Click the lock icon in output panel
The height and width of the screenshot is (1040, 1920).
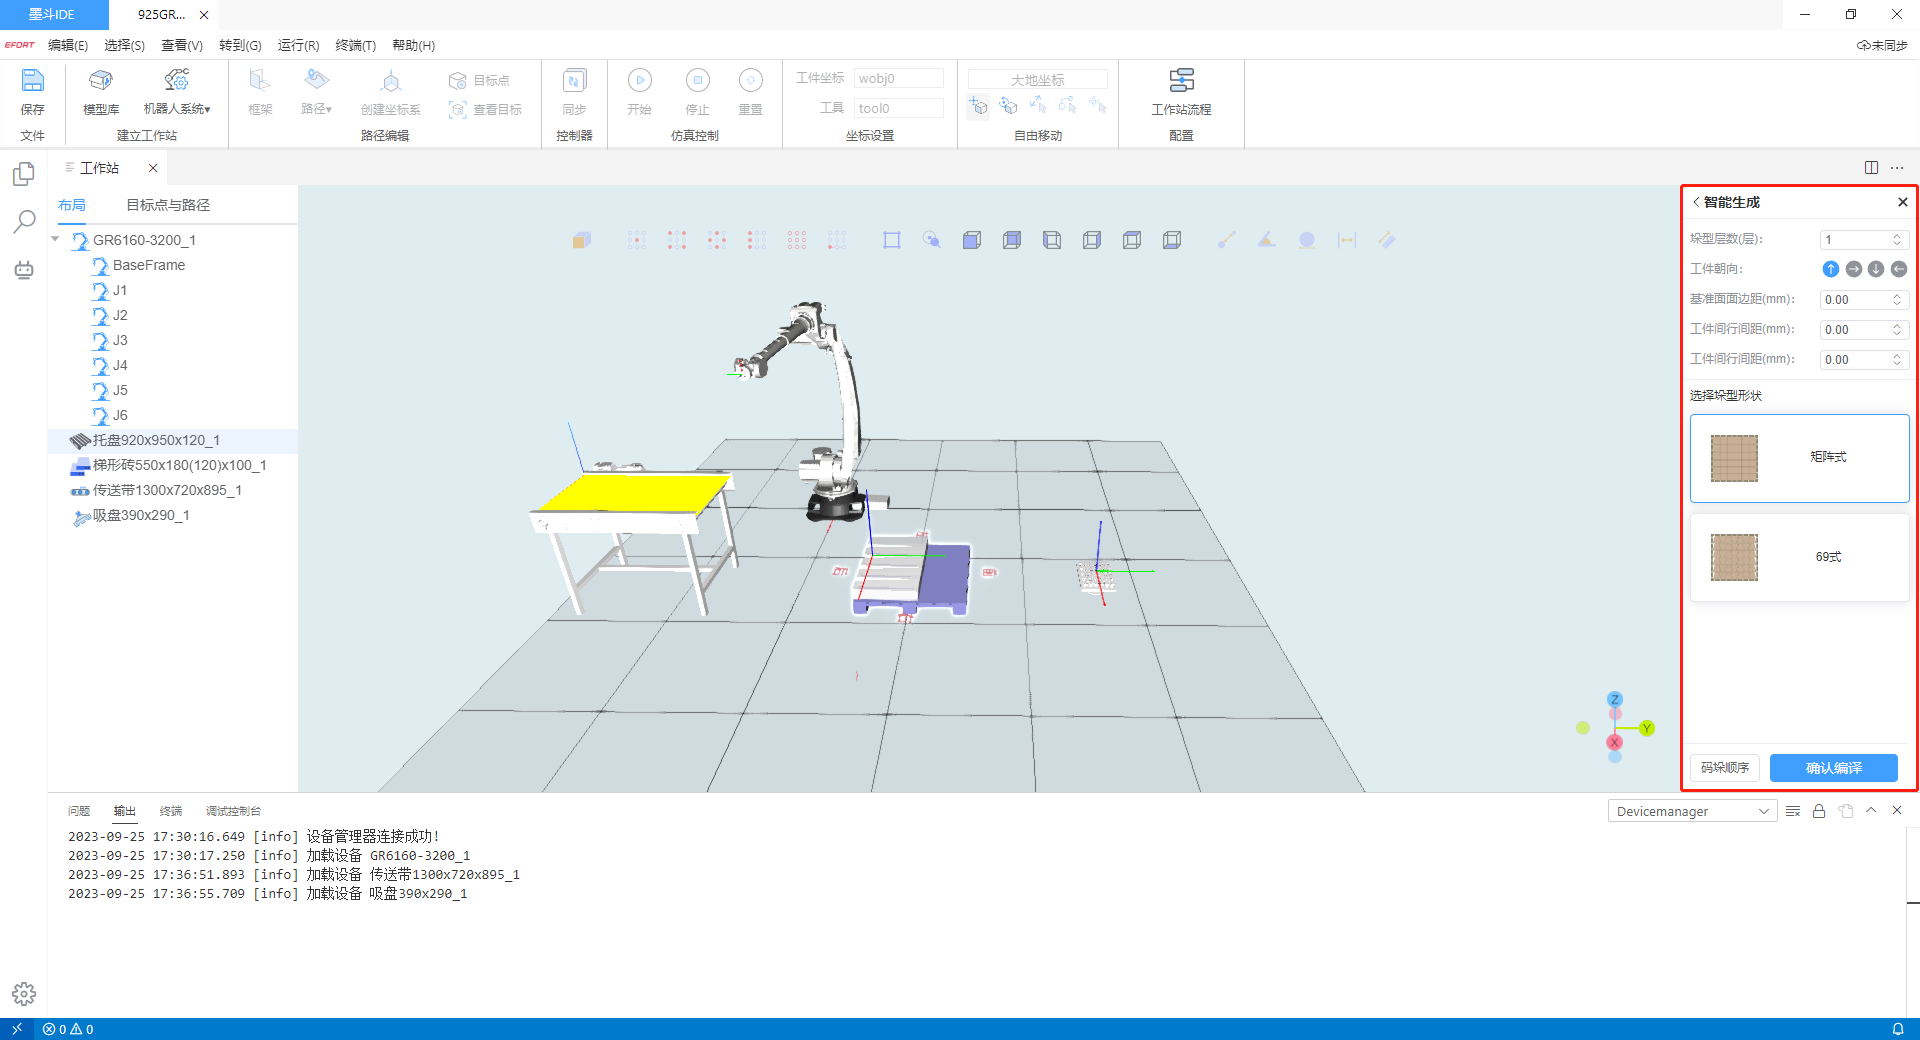(1819, 811)
